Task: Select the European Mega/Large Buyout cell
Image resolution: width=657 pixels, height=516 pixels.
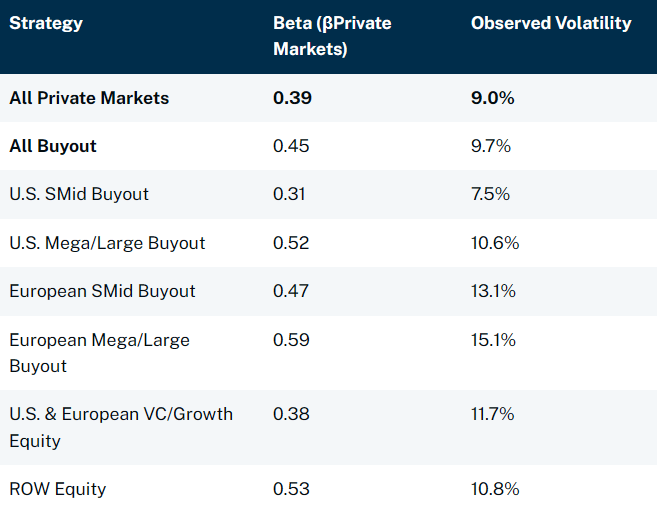Action: pos(99,353)
